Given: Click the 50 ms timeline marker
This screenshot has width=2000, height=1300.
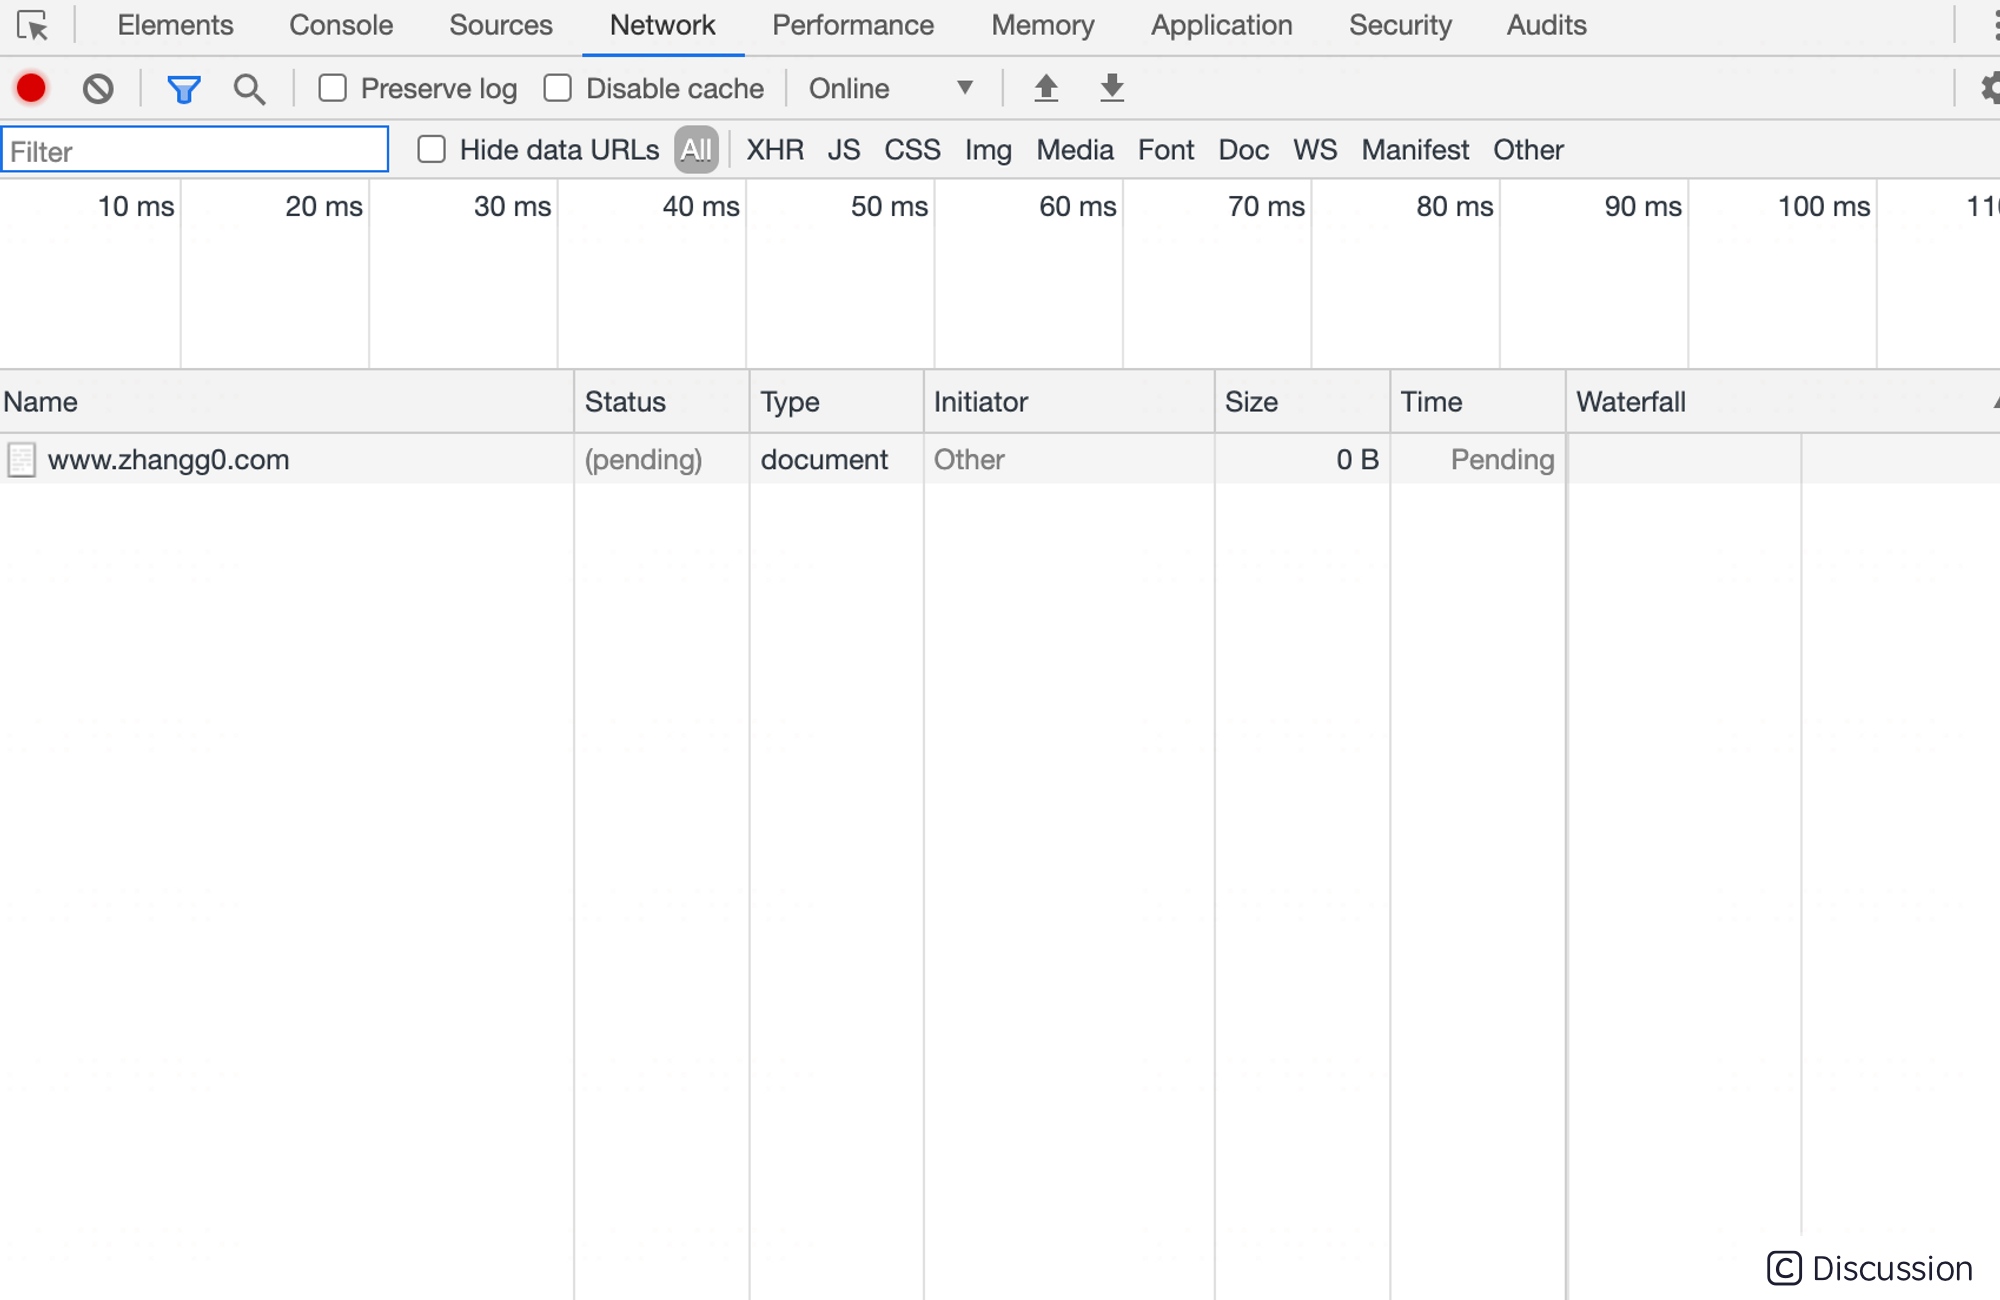Looking at the screenshot, I should pyautogui.click(x=889, y=207).
